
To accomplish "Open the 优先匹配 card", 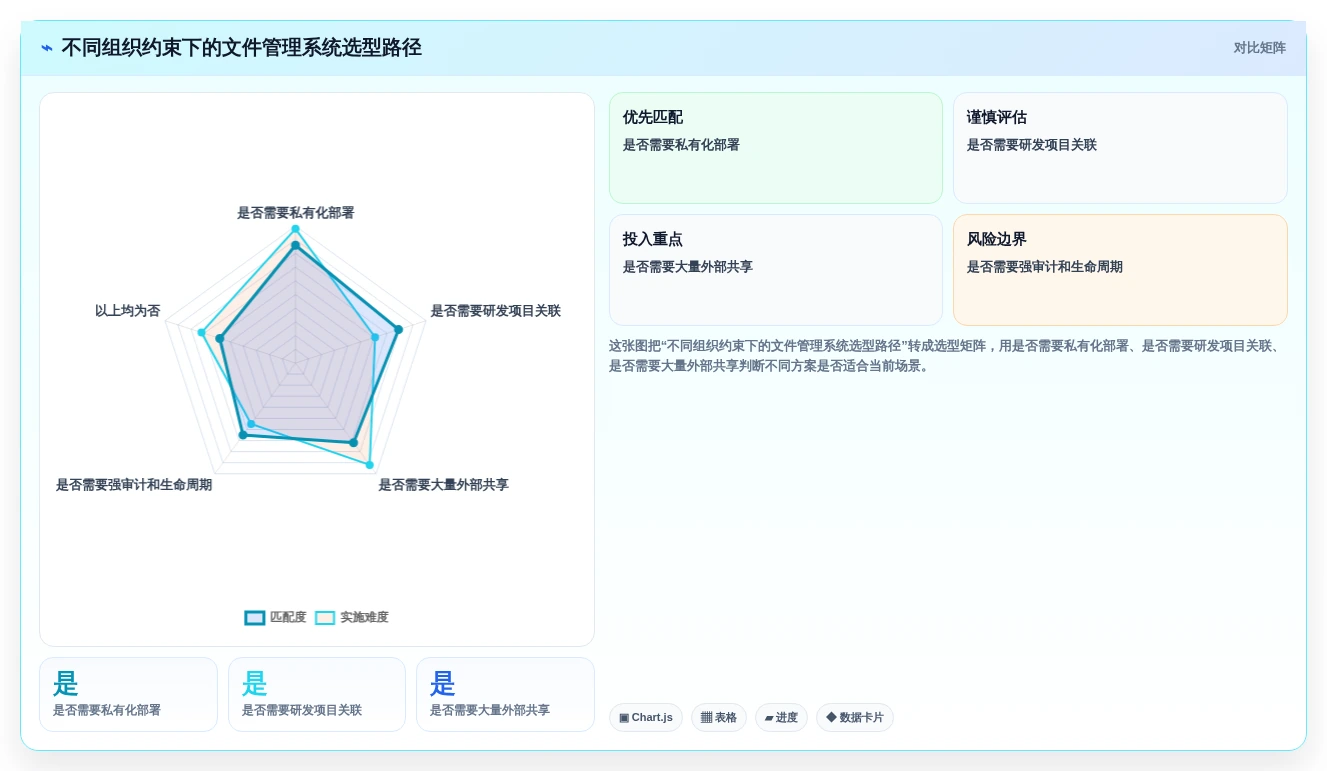I will coord(775,148).
